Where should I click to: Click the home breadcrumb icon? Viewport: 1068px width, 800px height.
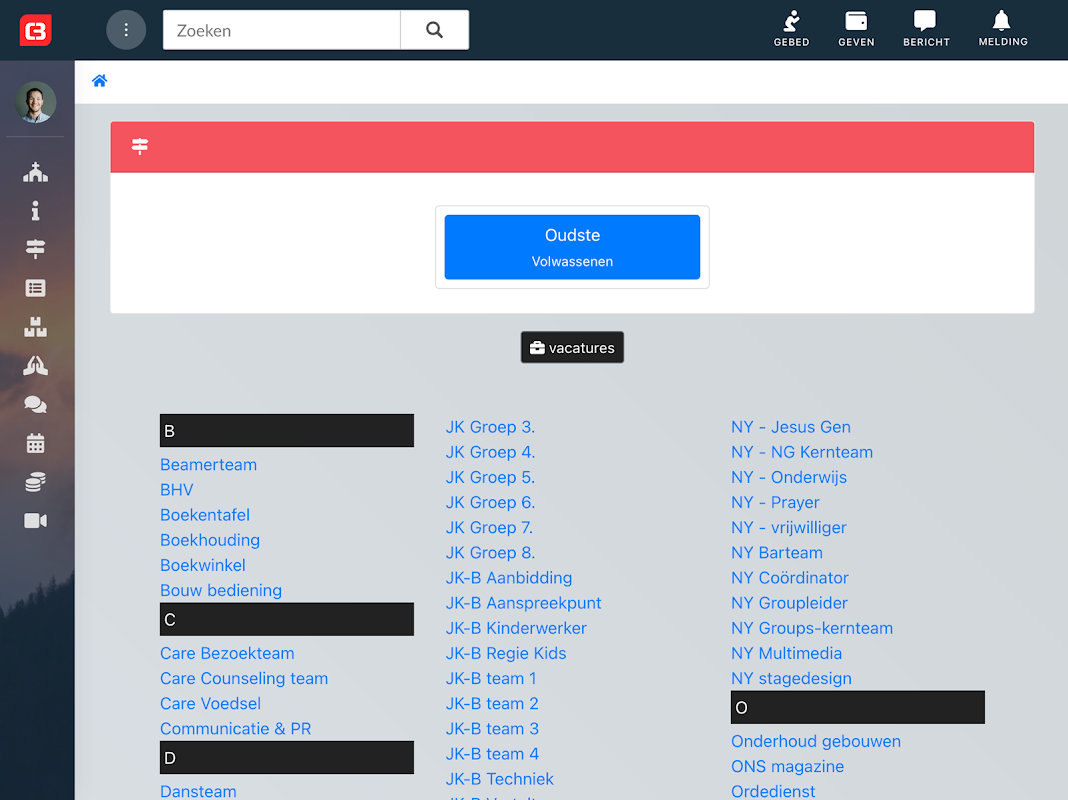99,81
